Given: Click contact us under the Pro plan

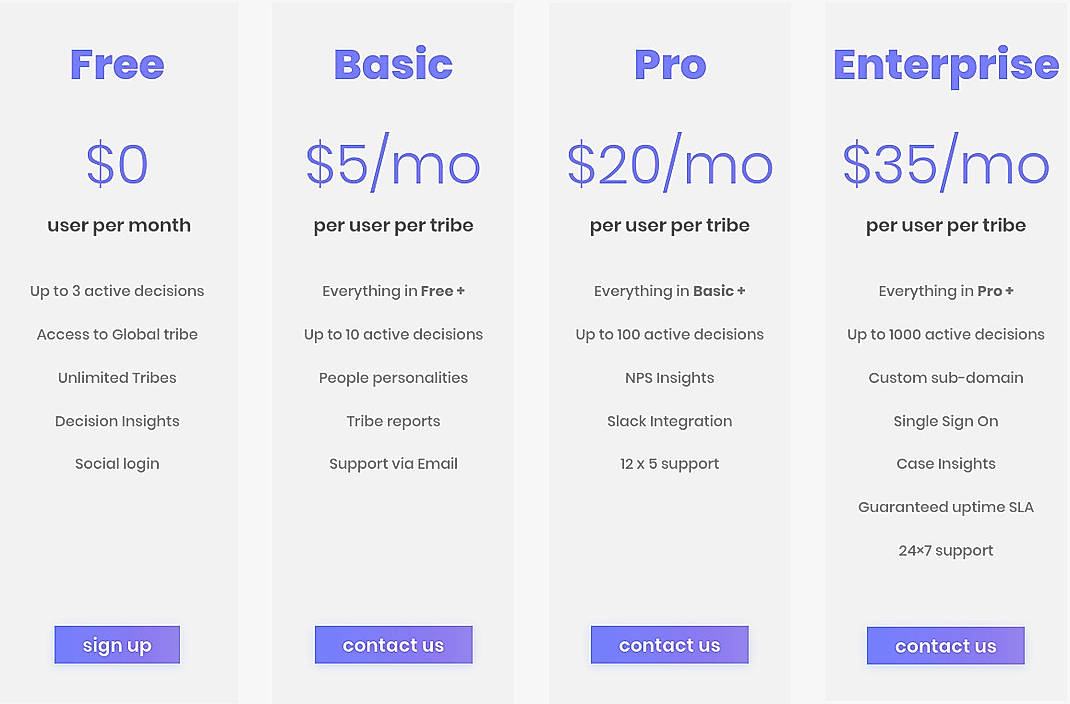Looking at the screenshot, I should [669, 645].
